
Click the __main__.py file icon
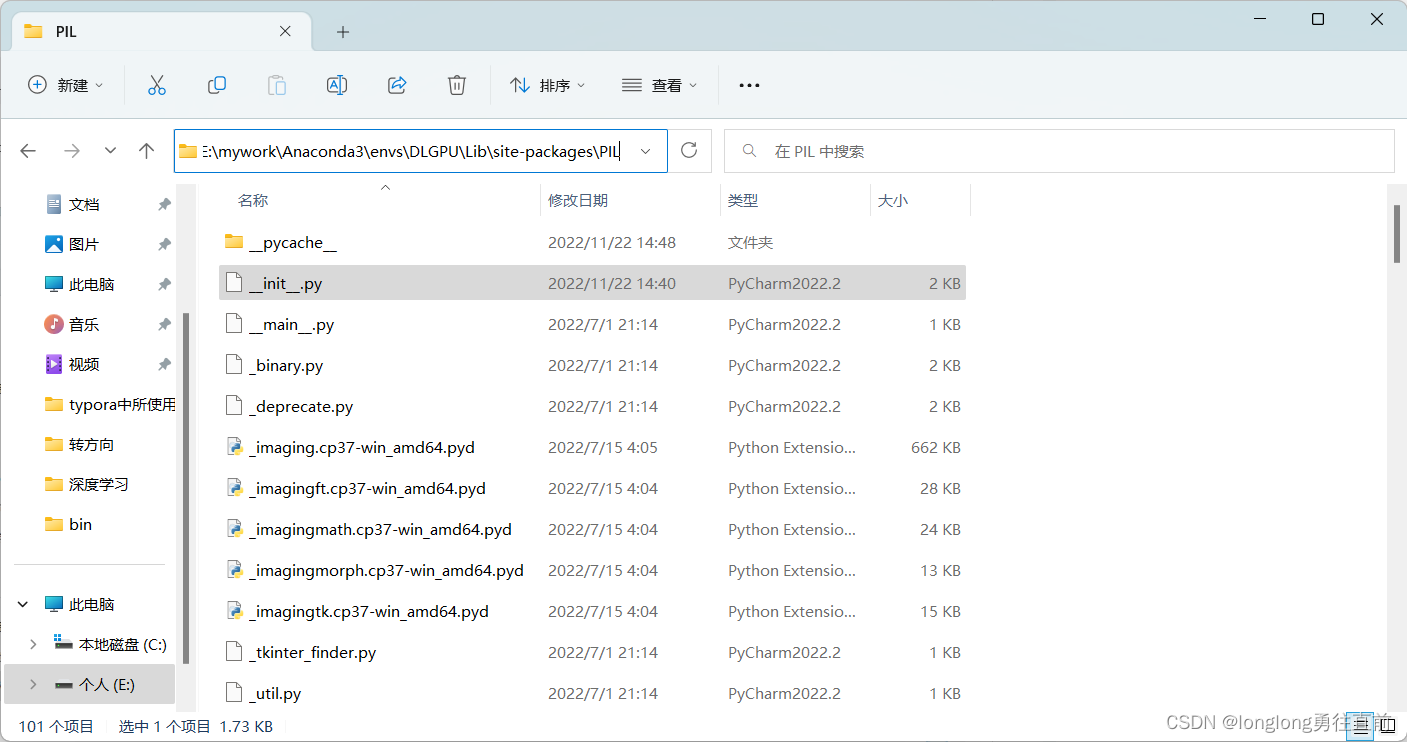click(x=234, y=324)
